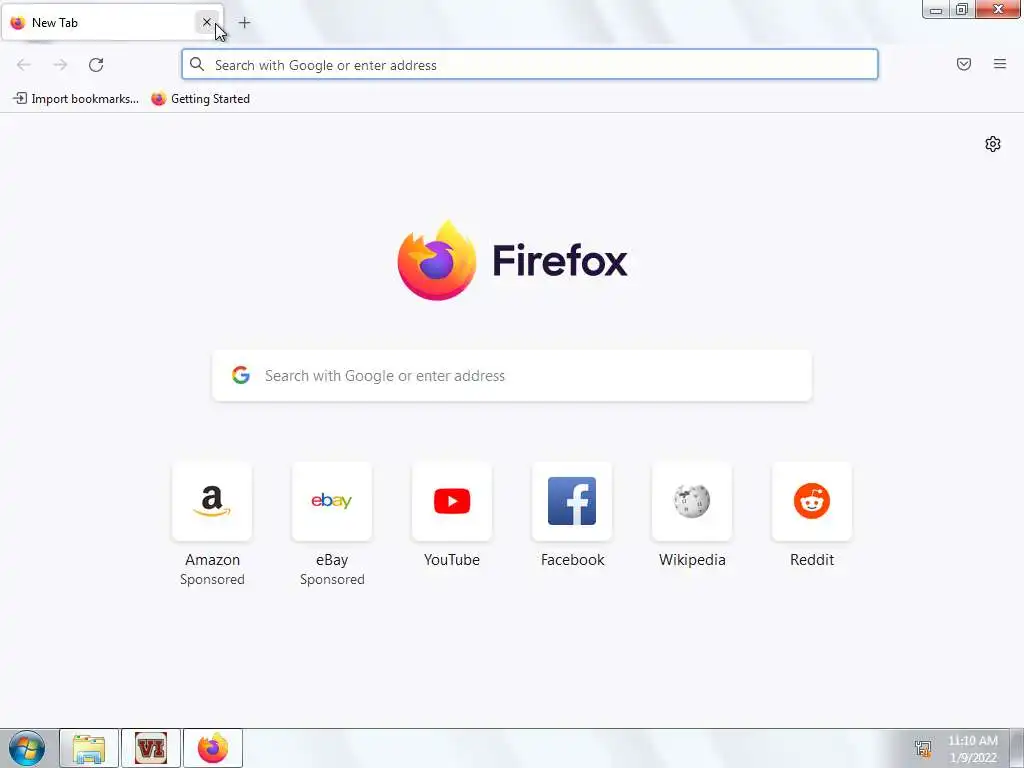Click the Firefox logo on page
This screenshot has height=768, width=1024.
512,261
